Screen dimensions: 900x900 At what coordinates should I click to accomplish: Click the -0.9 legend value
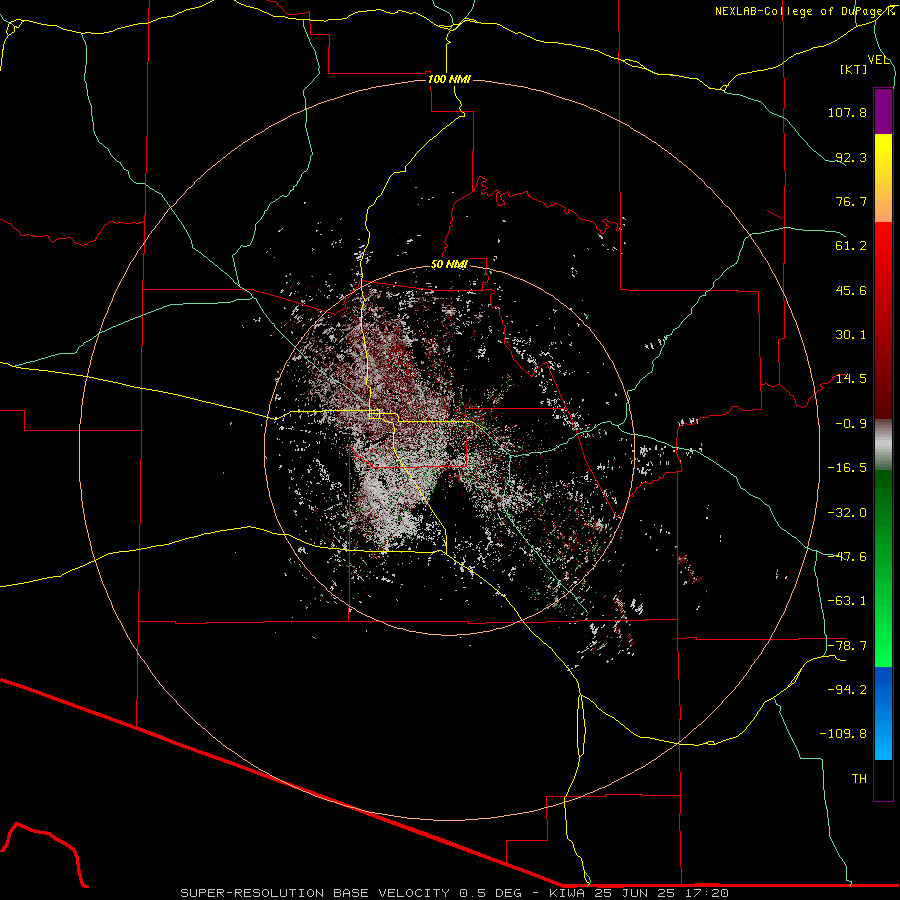(851, 424)
